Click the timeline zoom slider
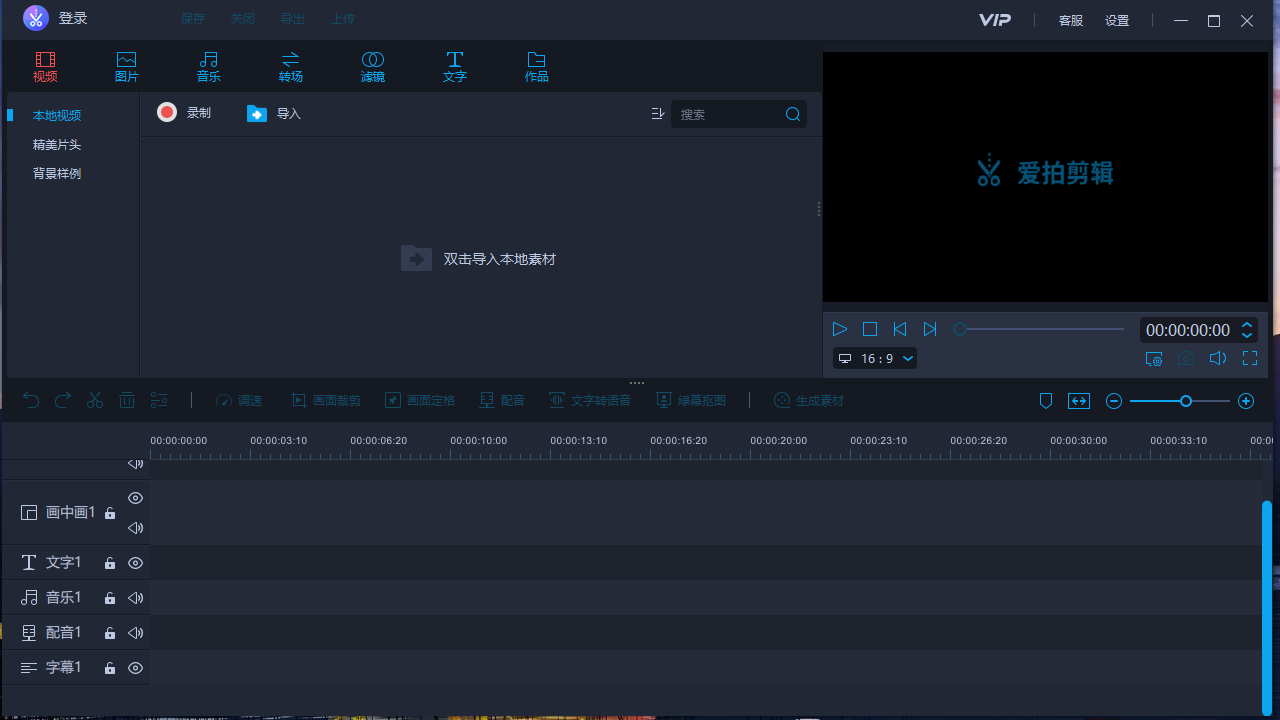This screenshot has width=1280, height=720. pyautogui.click(x=1180, y=401)
